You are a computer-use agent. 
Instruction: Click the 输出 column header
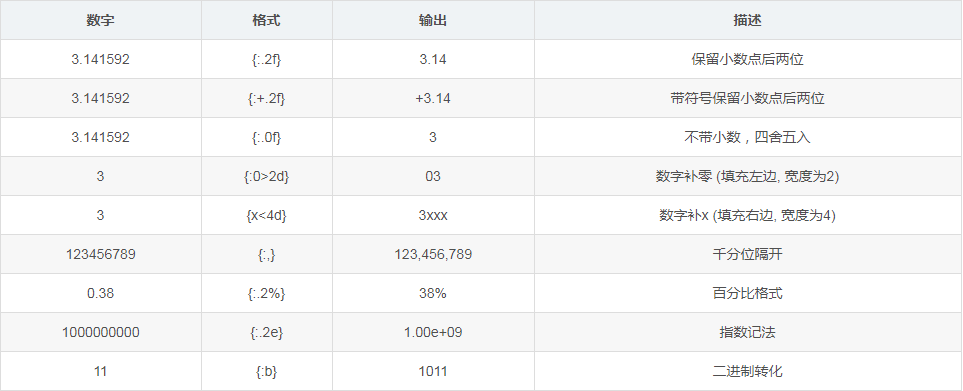(433, 20)
